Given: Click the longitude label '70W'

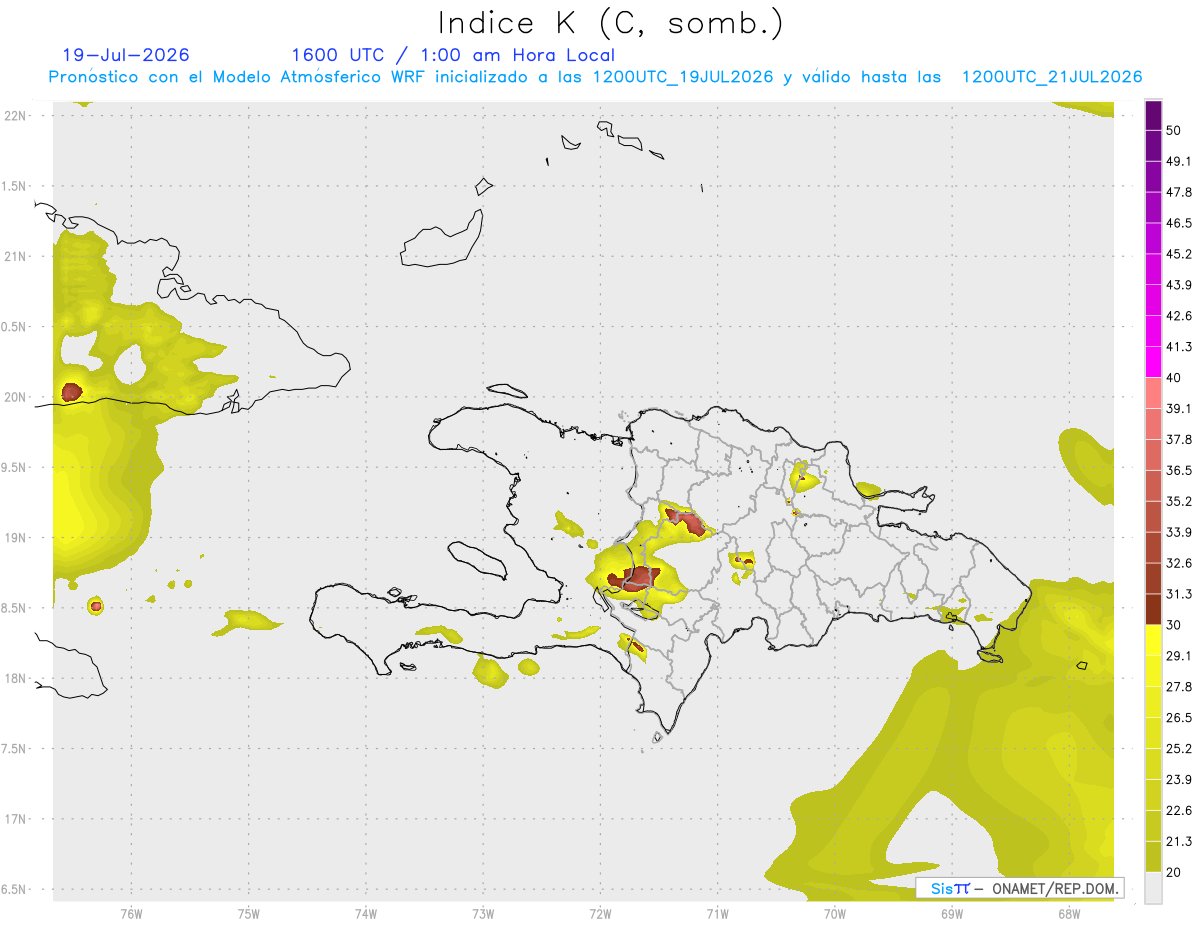Looking at the screenshot, I should pyautogui.click(x=835, y=913).
